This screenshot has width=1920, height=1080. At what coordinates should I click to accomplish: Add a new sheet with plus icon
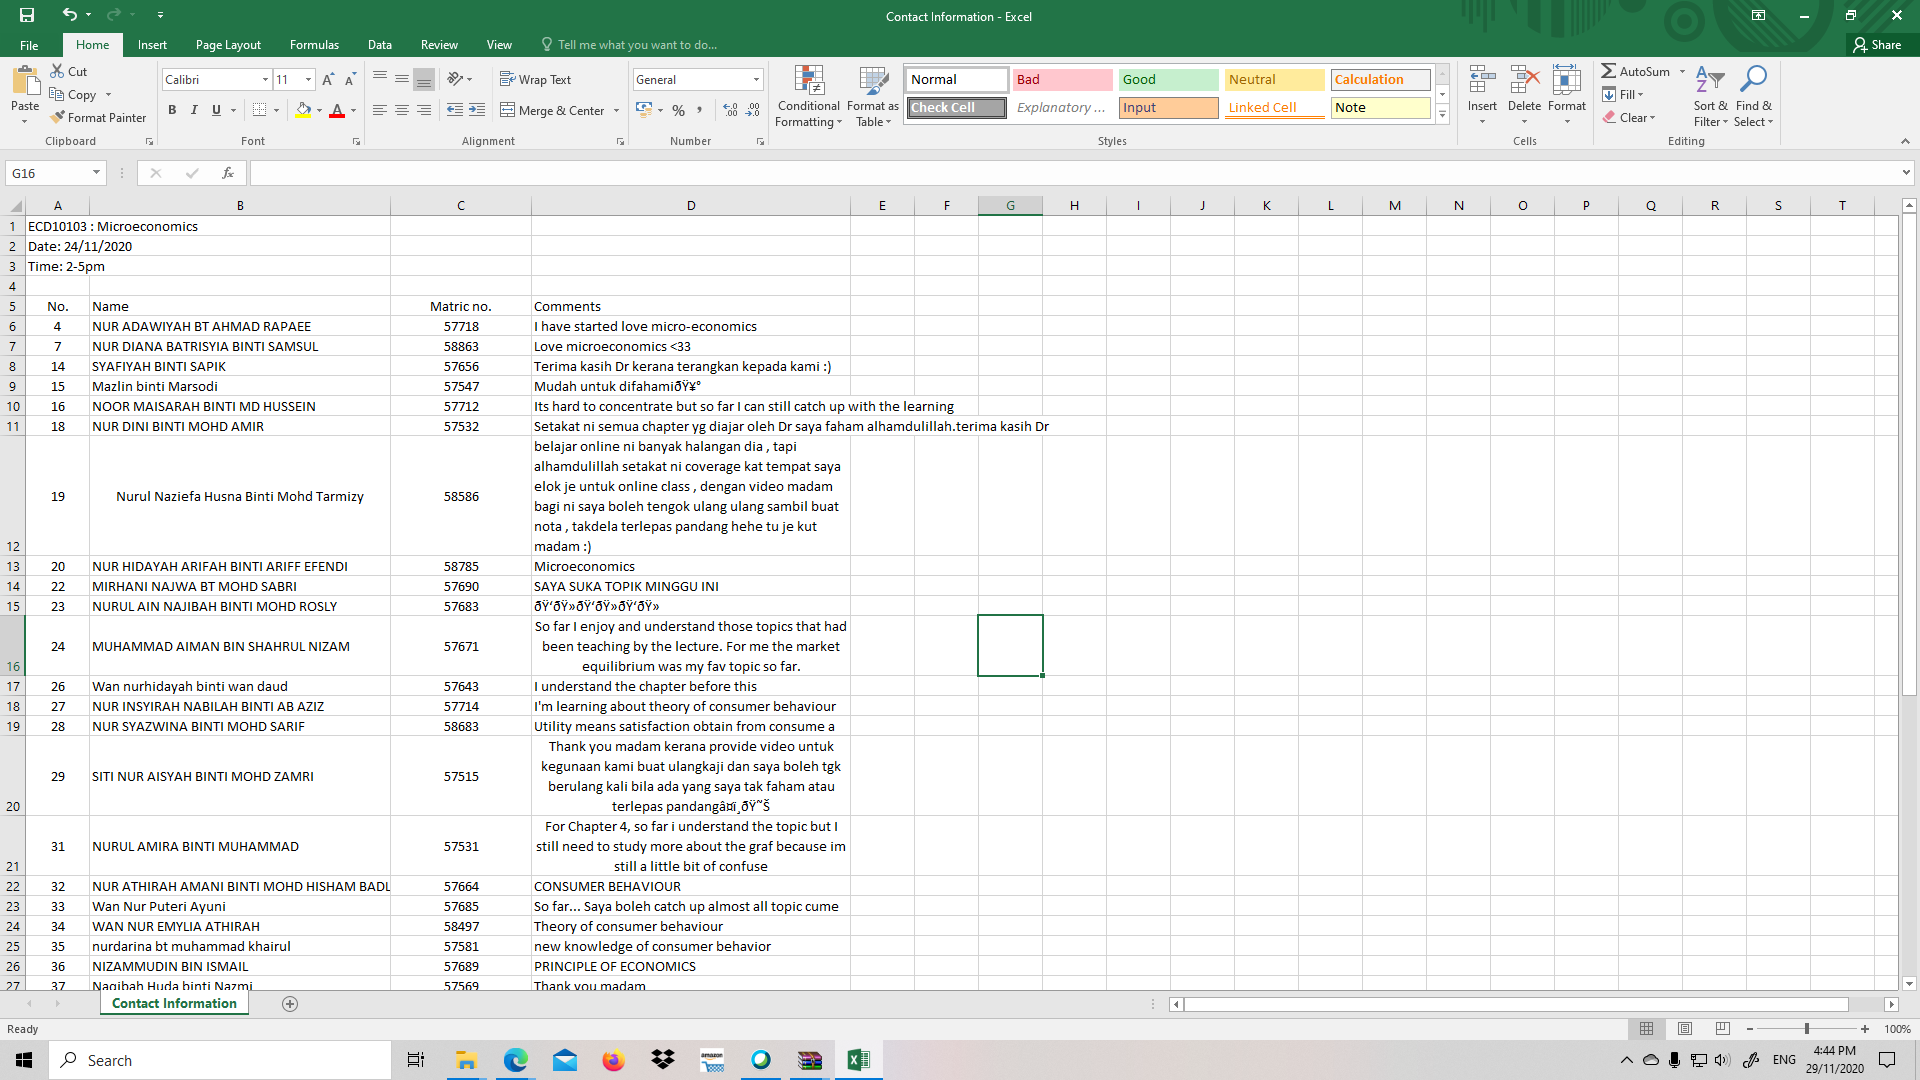[290, 1004]
